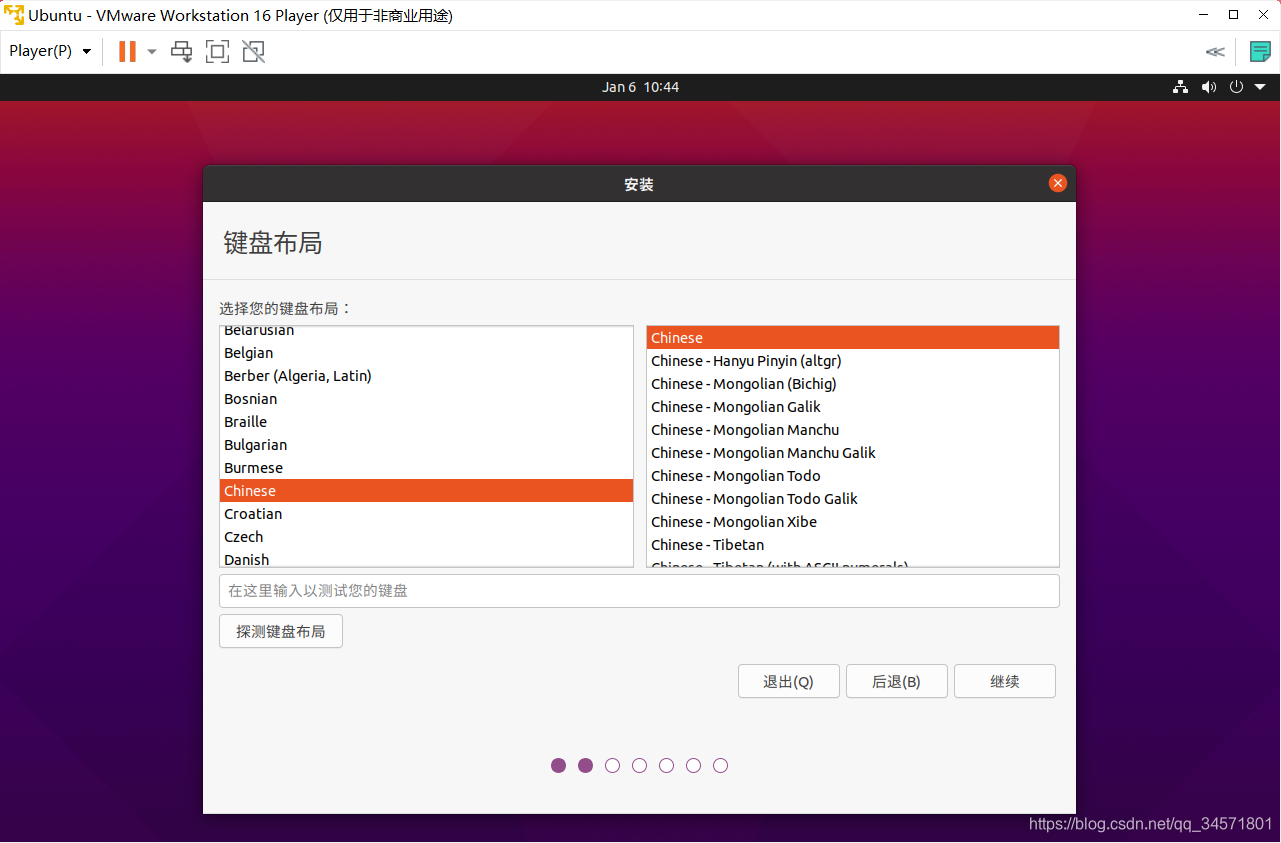Open the VMware notes/message icon

point(1260,52)
